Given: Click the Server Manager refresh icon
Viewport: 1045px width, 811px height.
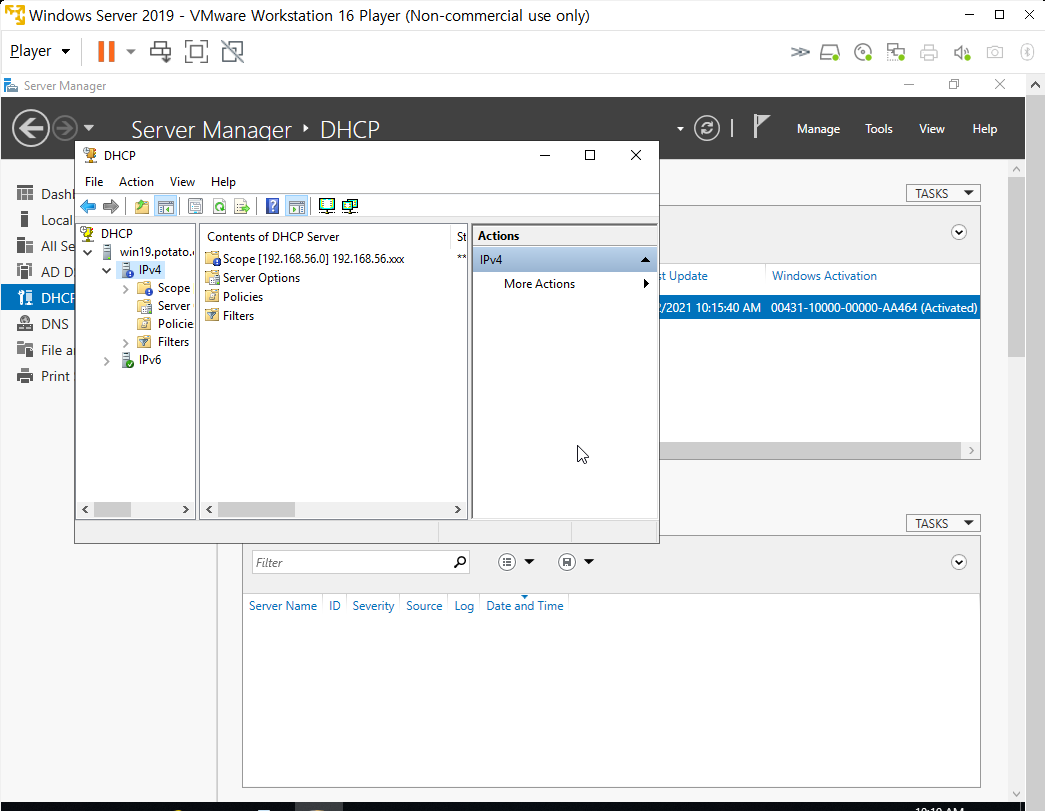Looking at the screenshot, I should point(706,128).
